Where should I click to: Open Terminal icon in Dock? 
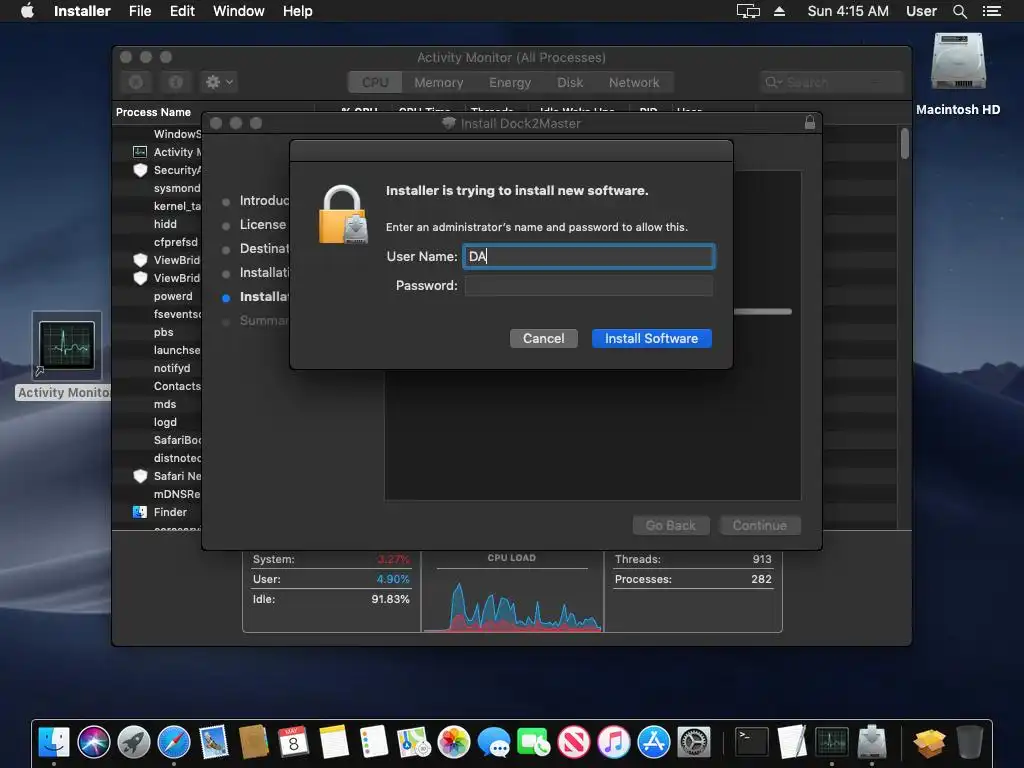pyautogui.click(x=752, y=743)
